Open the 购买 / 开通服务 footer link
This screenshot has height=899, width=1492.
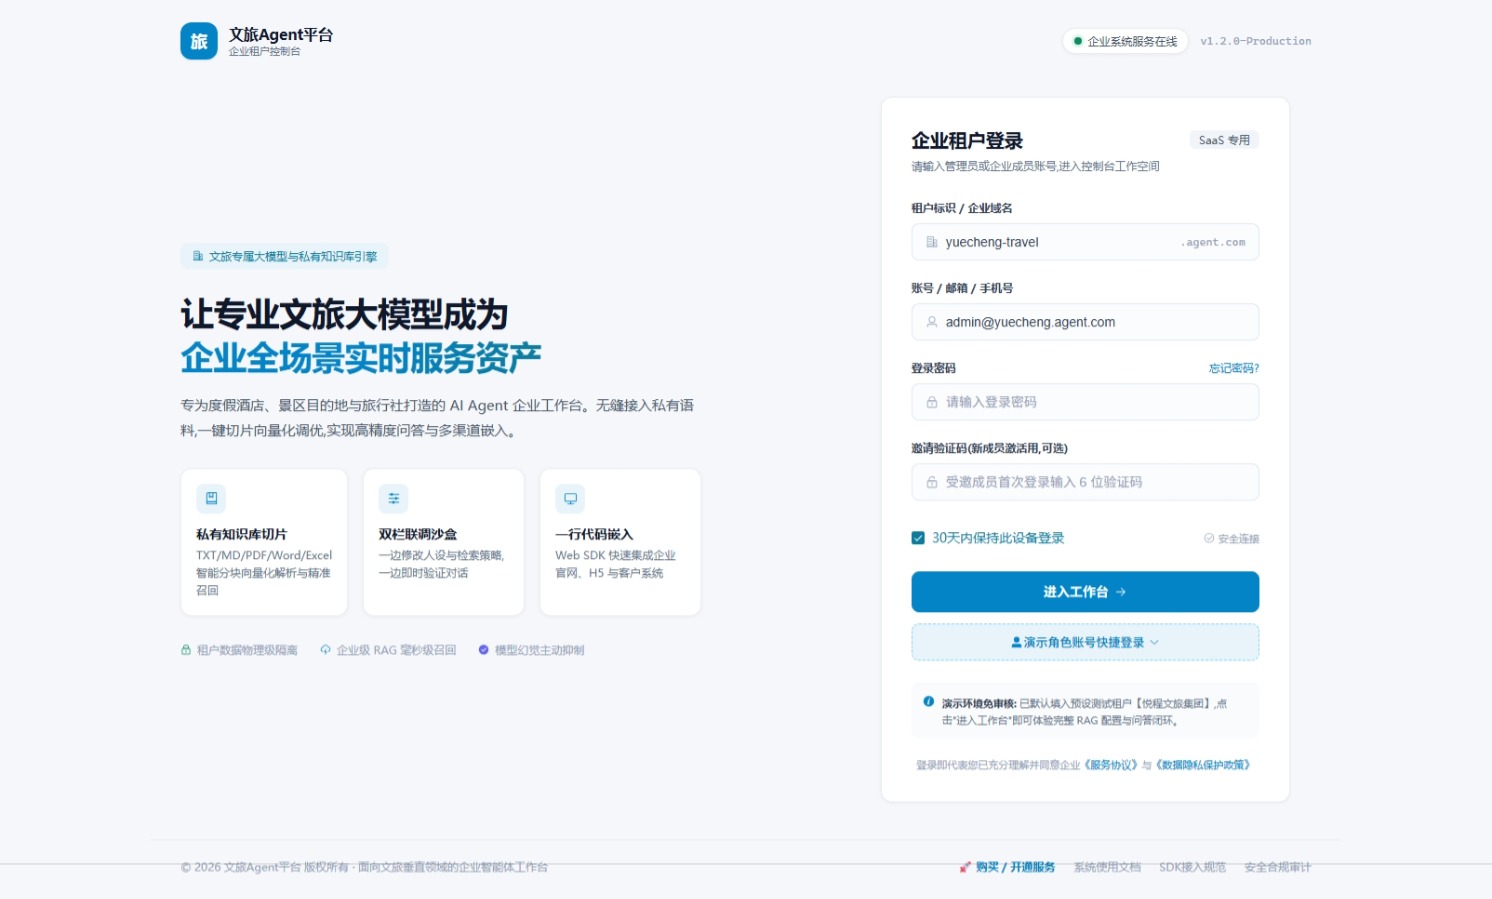tap(1007, 867)
